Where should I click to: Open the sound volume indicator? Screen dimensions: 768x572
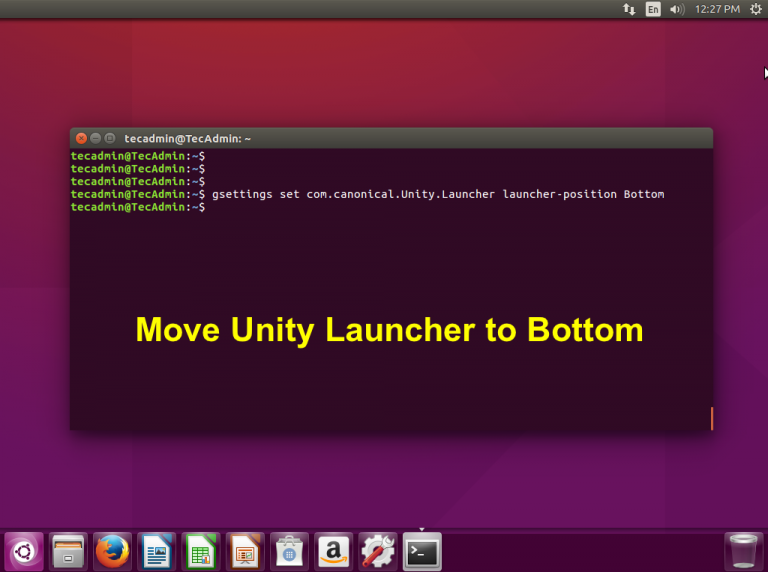[677, 9]
